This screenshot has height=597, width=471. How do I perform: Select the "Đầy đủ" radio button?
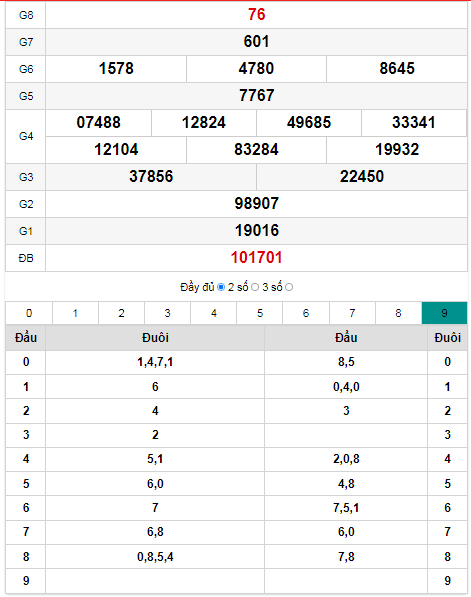[x=221, y=287]
